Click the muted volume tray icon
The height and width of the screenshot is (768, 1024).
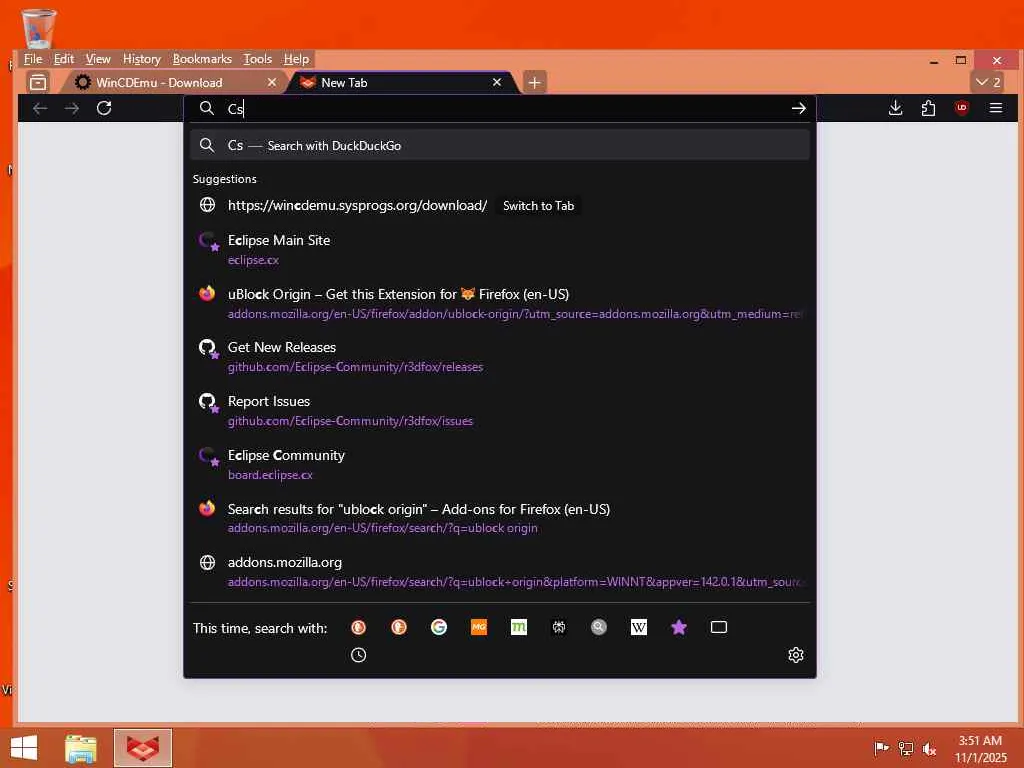click(929, 748)
